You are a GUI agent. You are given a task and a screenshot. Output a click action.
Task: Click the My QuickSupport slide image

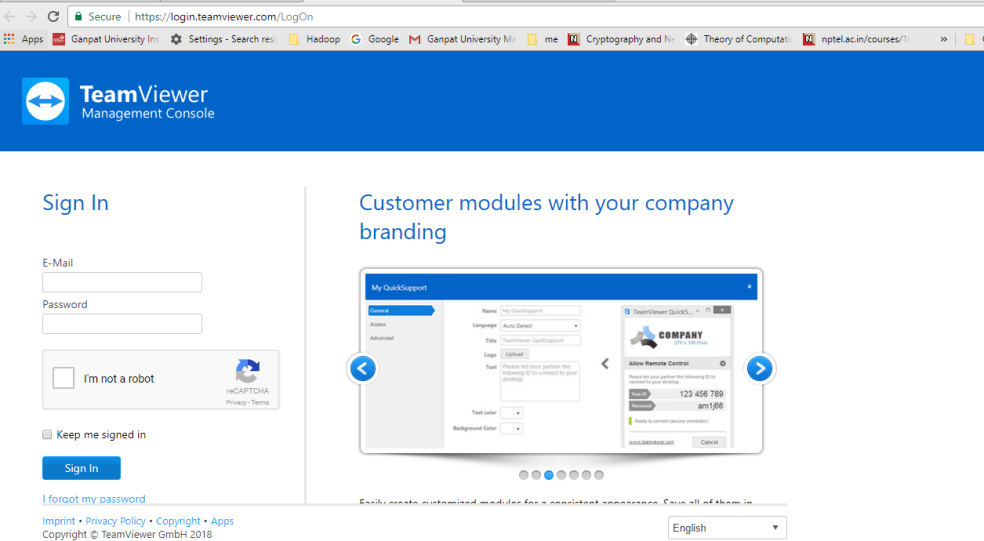(561, 362)
